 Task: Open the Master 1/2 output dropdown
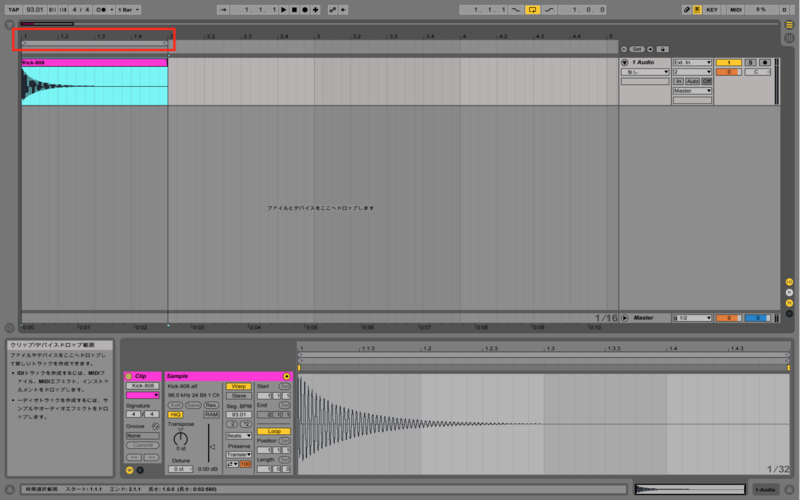[x=692, y=318]
